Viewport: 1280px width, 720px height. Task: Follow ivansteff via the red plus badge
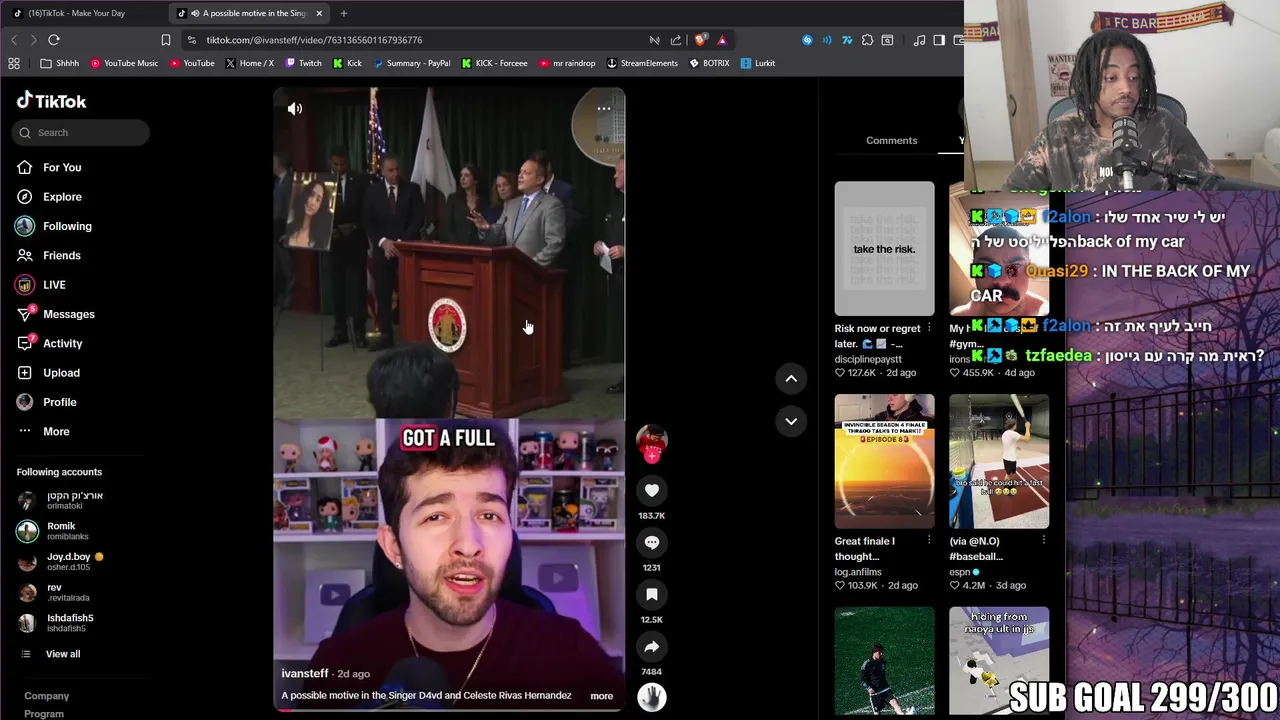coord(652,456)
